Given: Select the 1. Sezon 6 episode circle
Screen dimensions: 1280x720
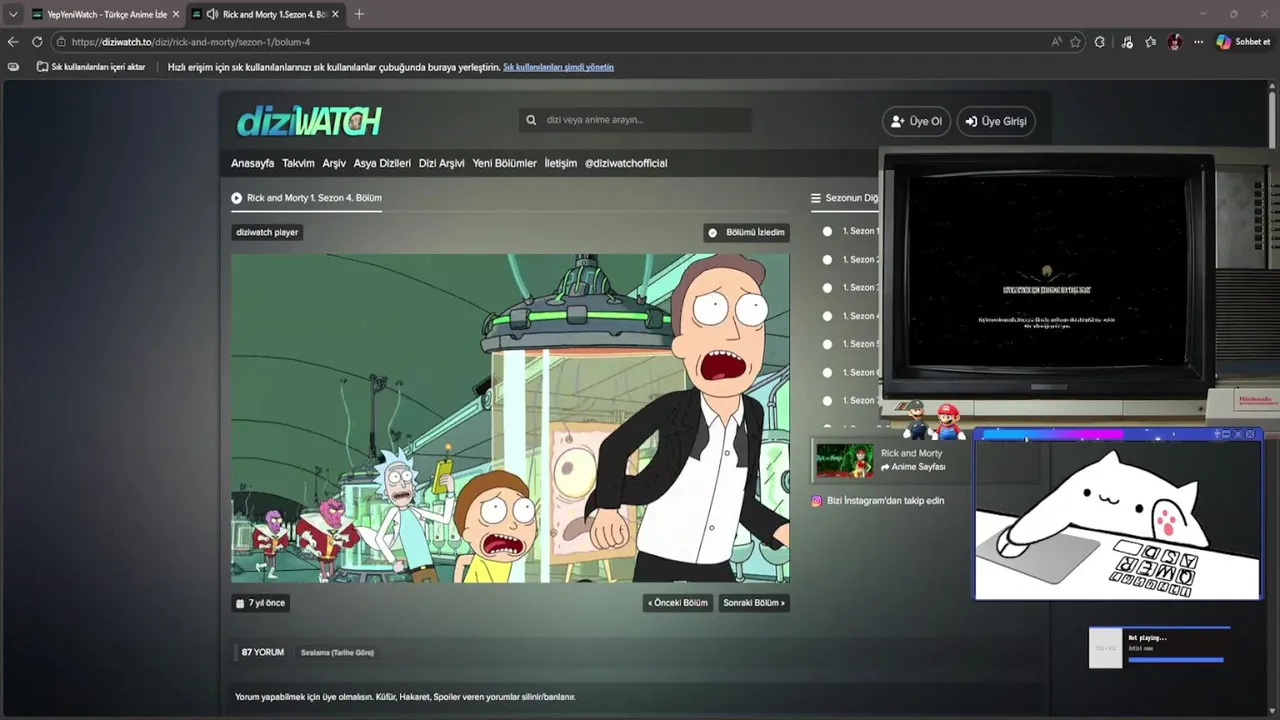Looking at the screenshot, I should [827, 372].
